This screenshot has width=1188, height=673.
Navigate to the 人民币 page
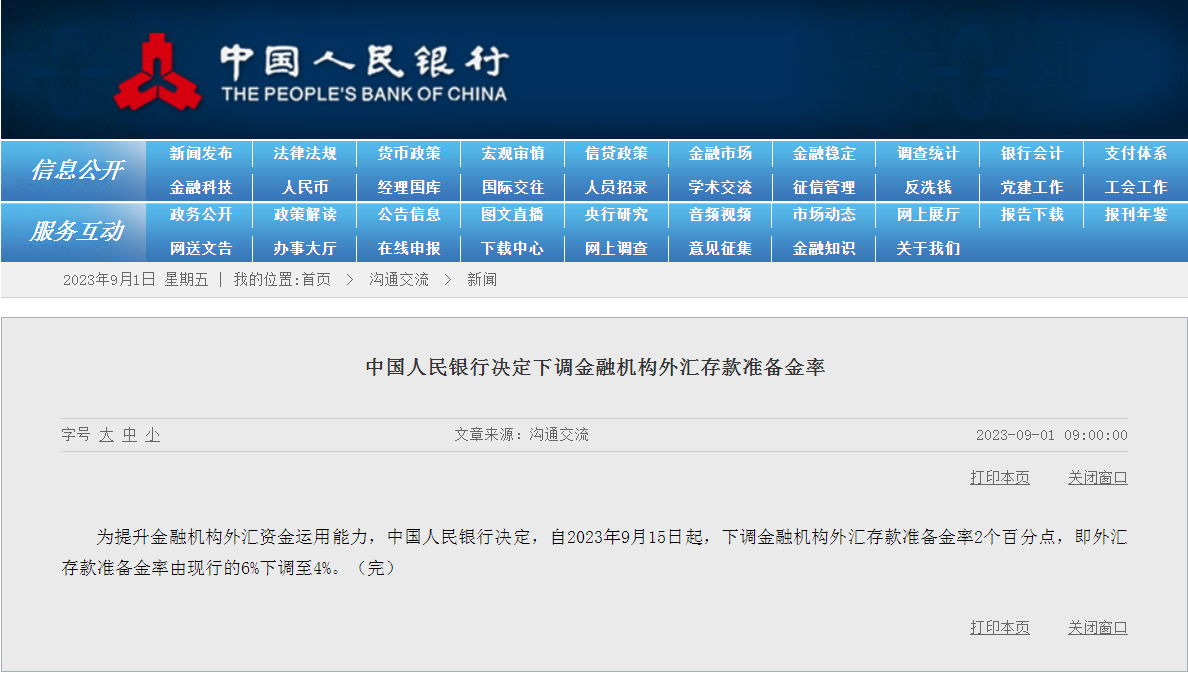pyautogui.click(x=305, y=187)
